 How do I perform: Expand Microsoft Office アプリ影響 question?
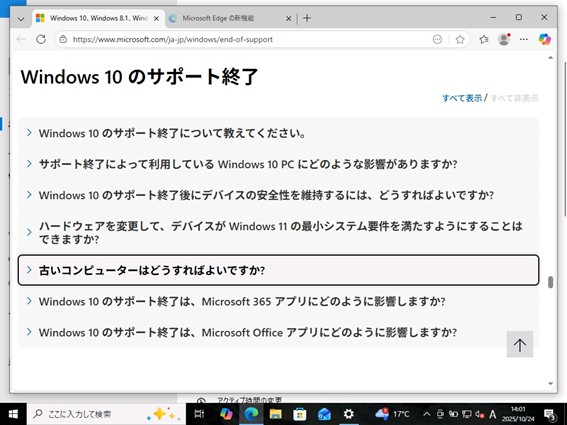point(278,332)
